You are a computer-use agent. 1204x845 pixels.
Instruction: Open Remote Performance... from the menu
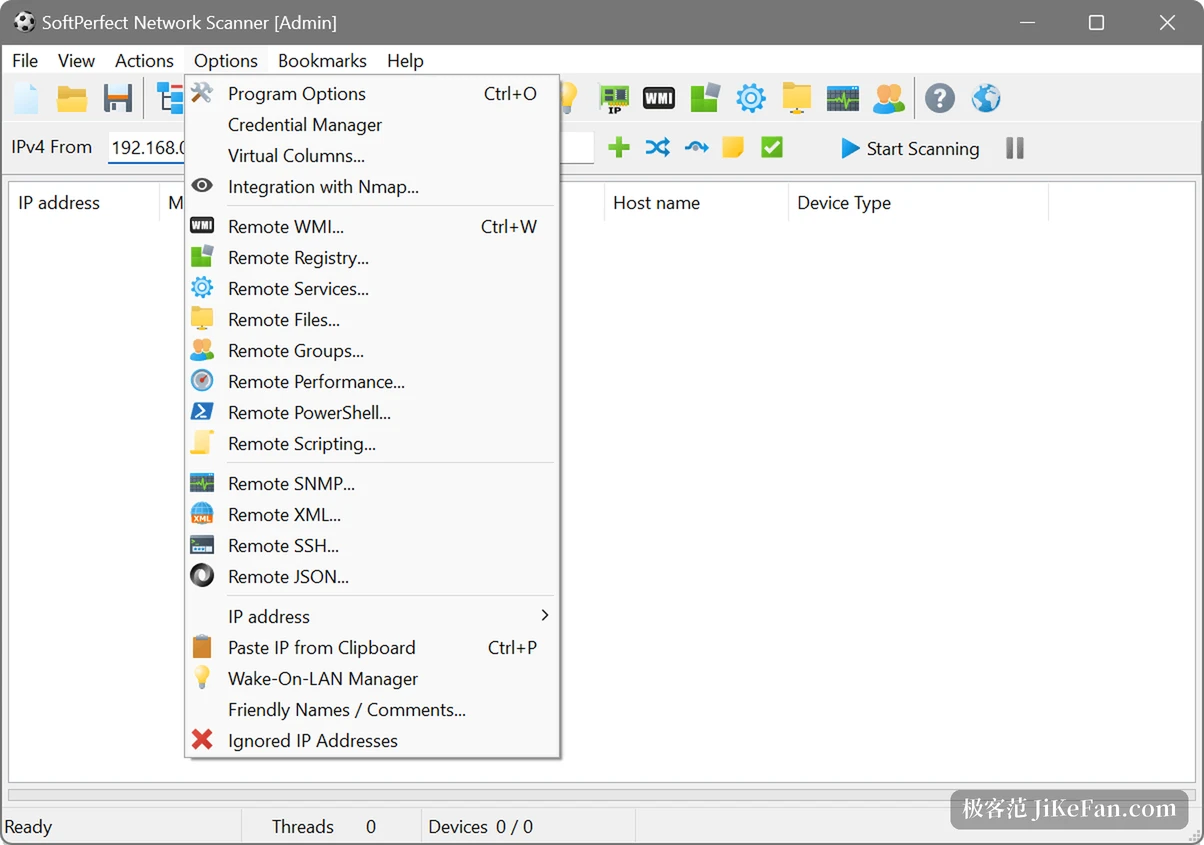pos(372,382)
